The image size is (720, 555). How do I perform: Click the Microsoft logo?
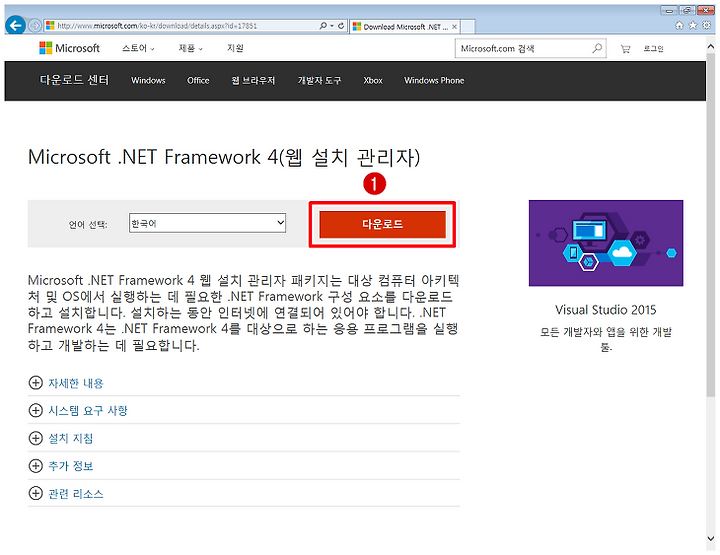click(69, 48)
